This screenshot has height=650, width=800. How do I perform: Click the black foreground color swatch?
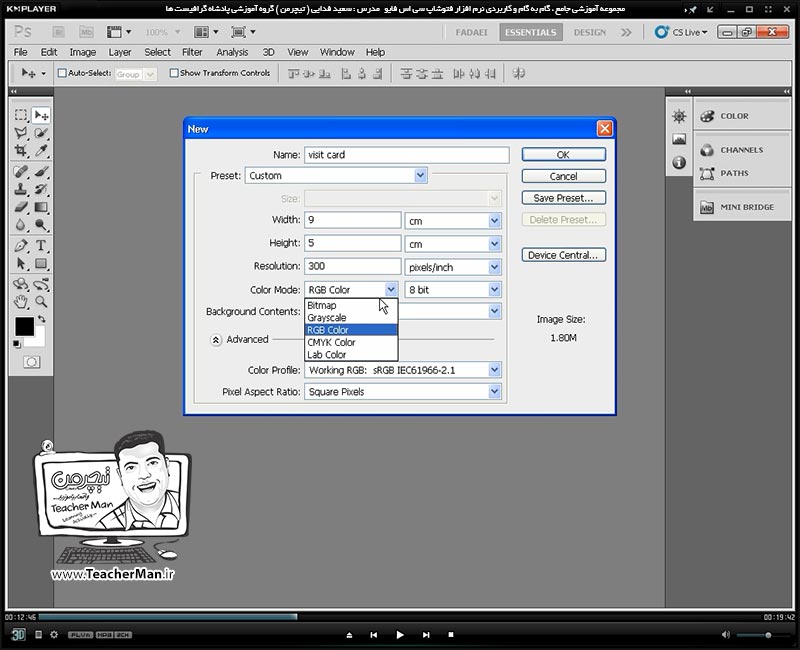point(24,327)
